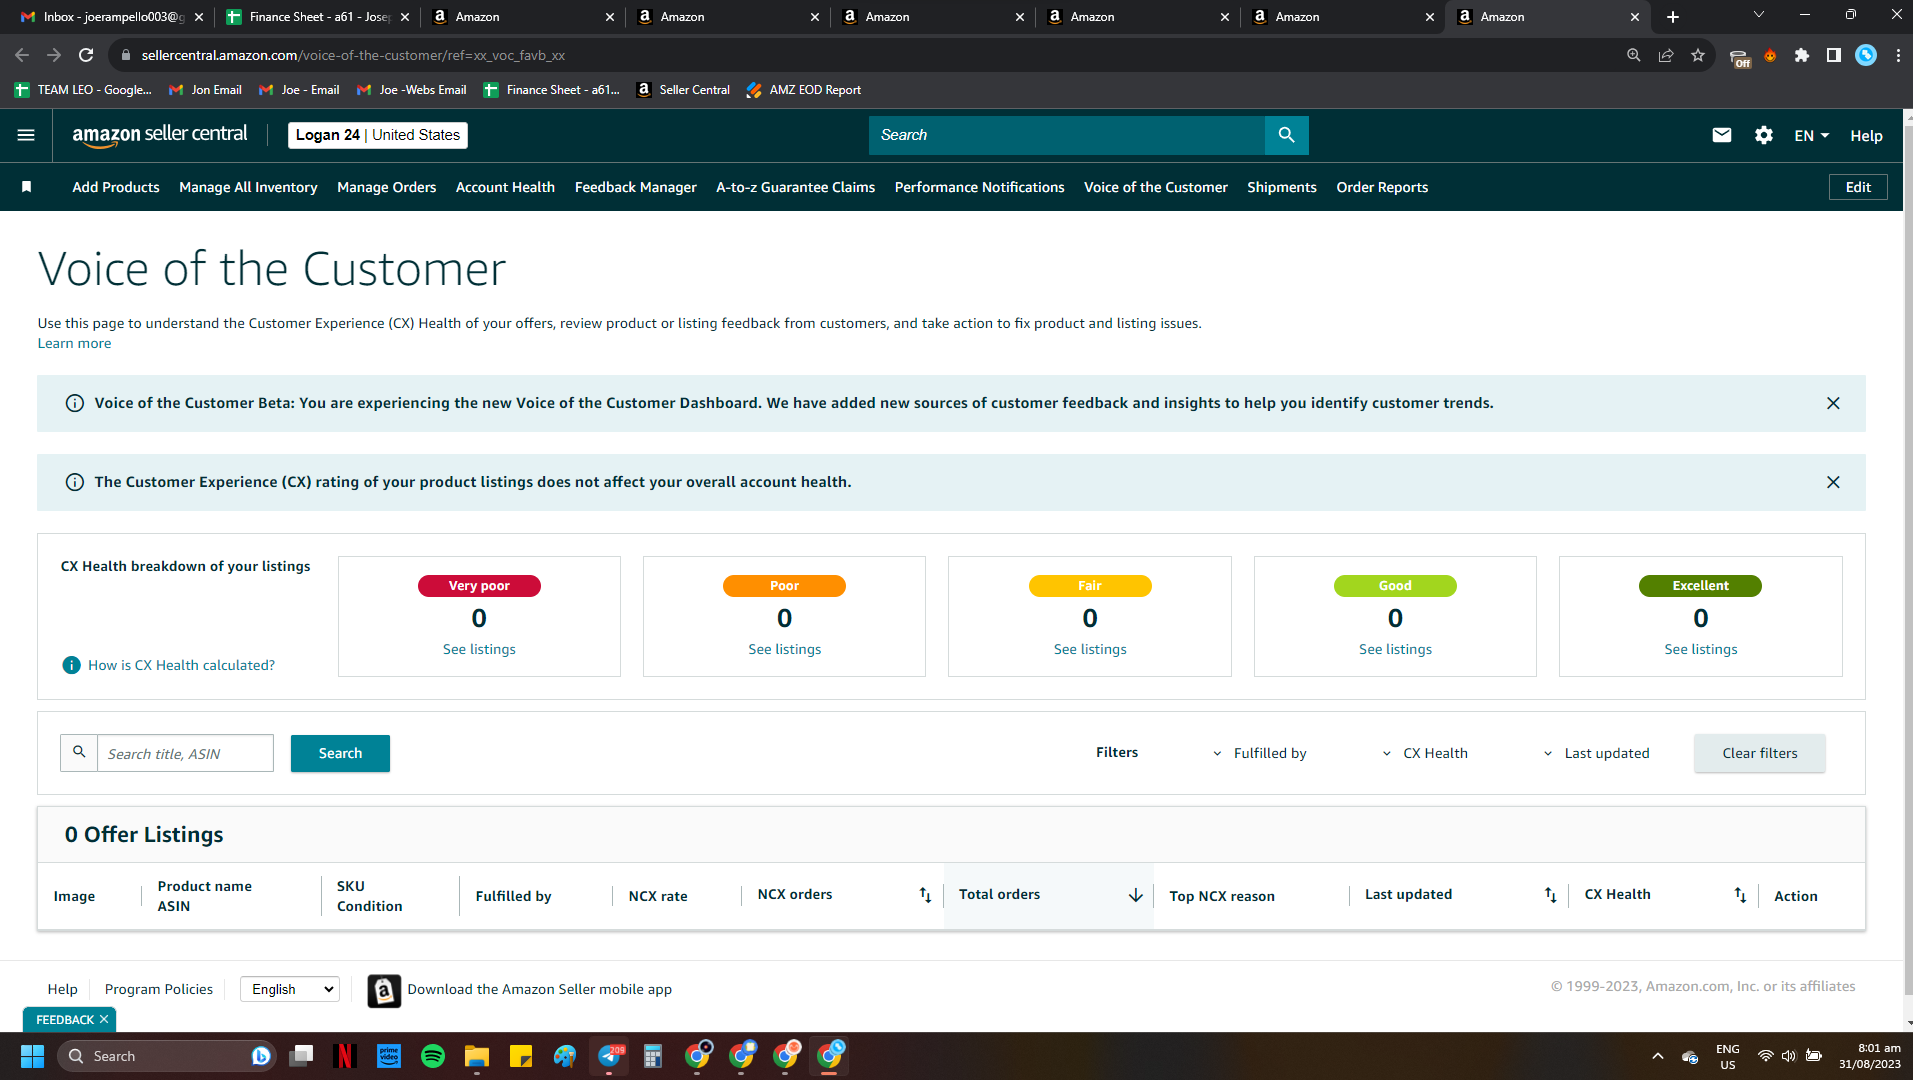Open Spotify from the taskbar
The width and height of the screenshot is (1913, 1080).
[433, 1056]
